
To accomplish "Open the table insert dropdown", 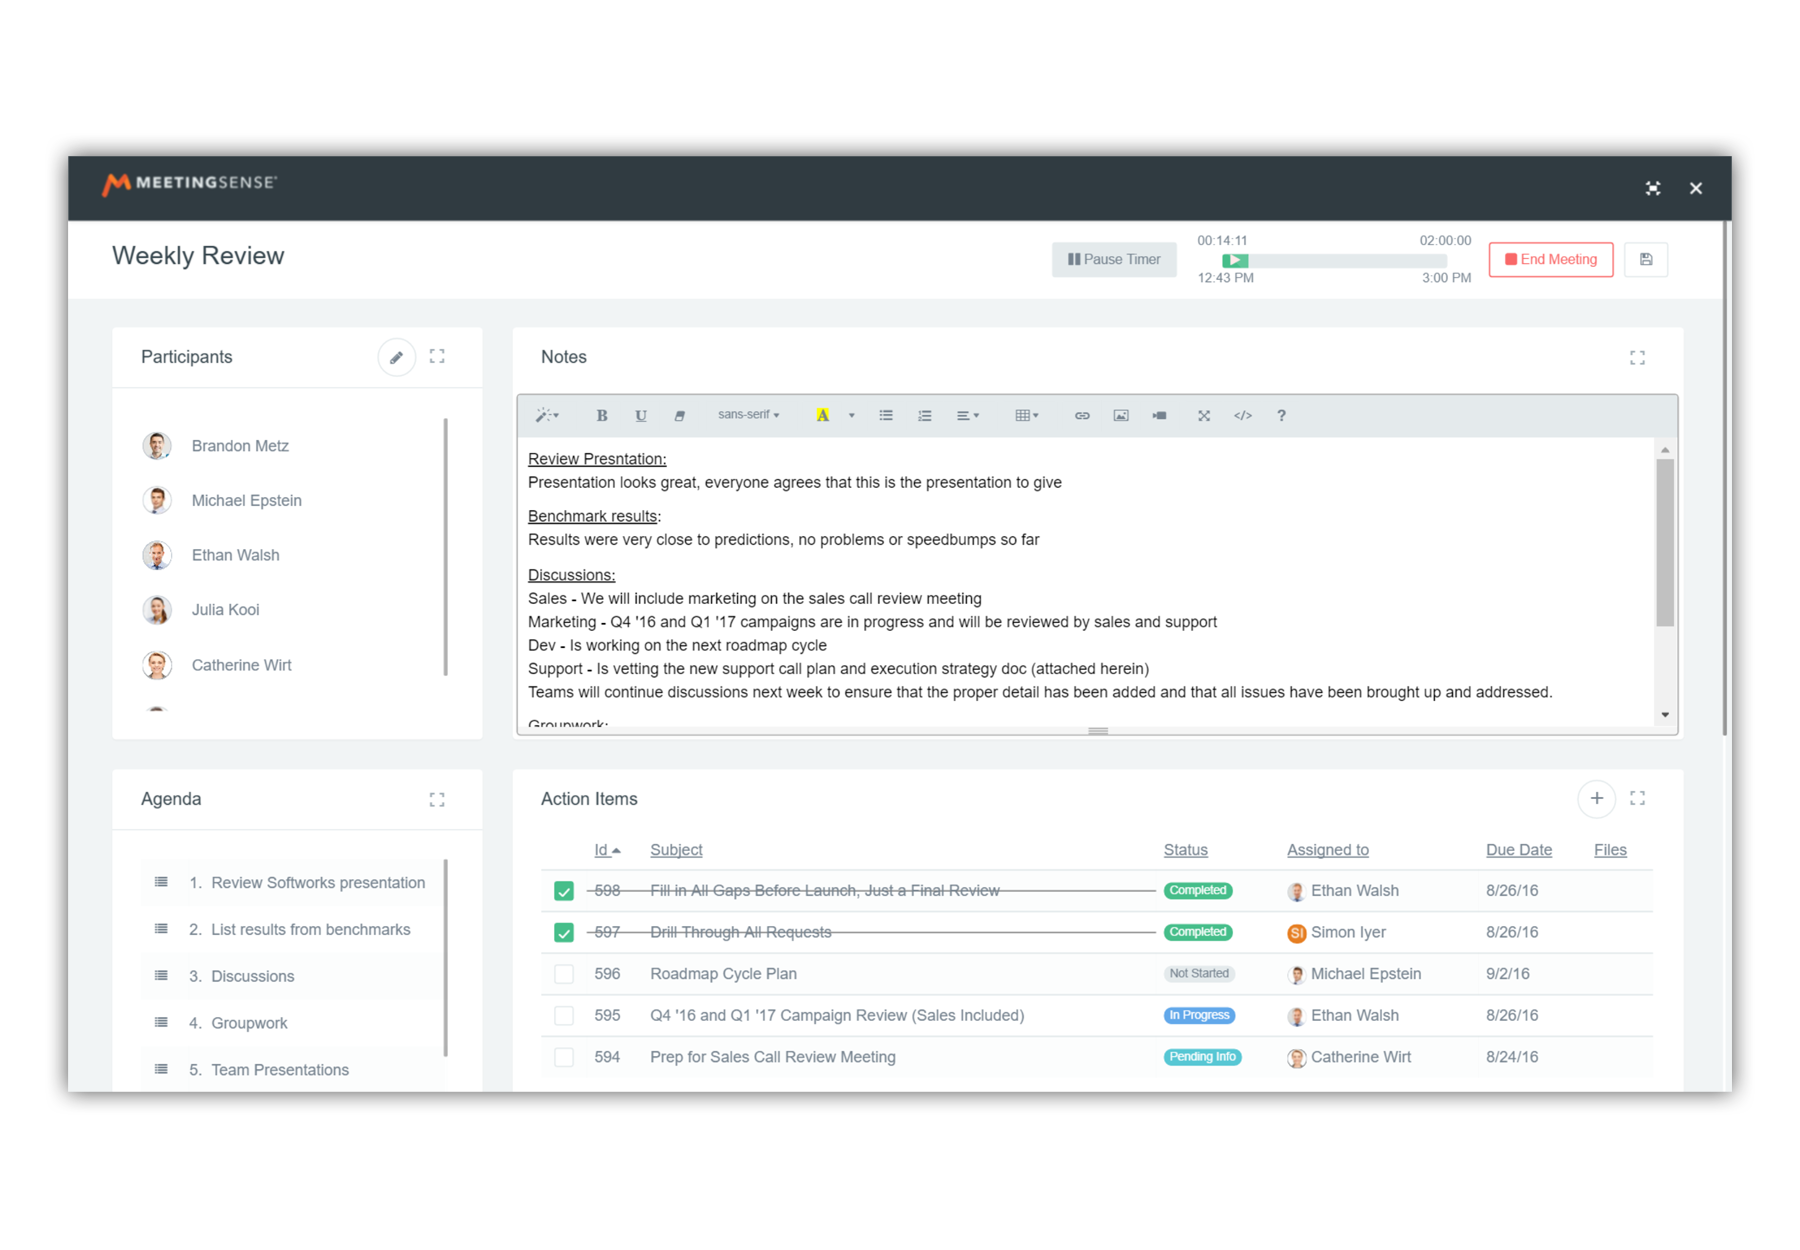I will pyautogui.click(x=1027, y=416).
